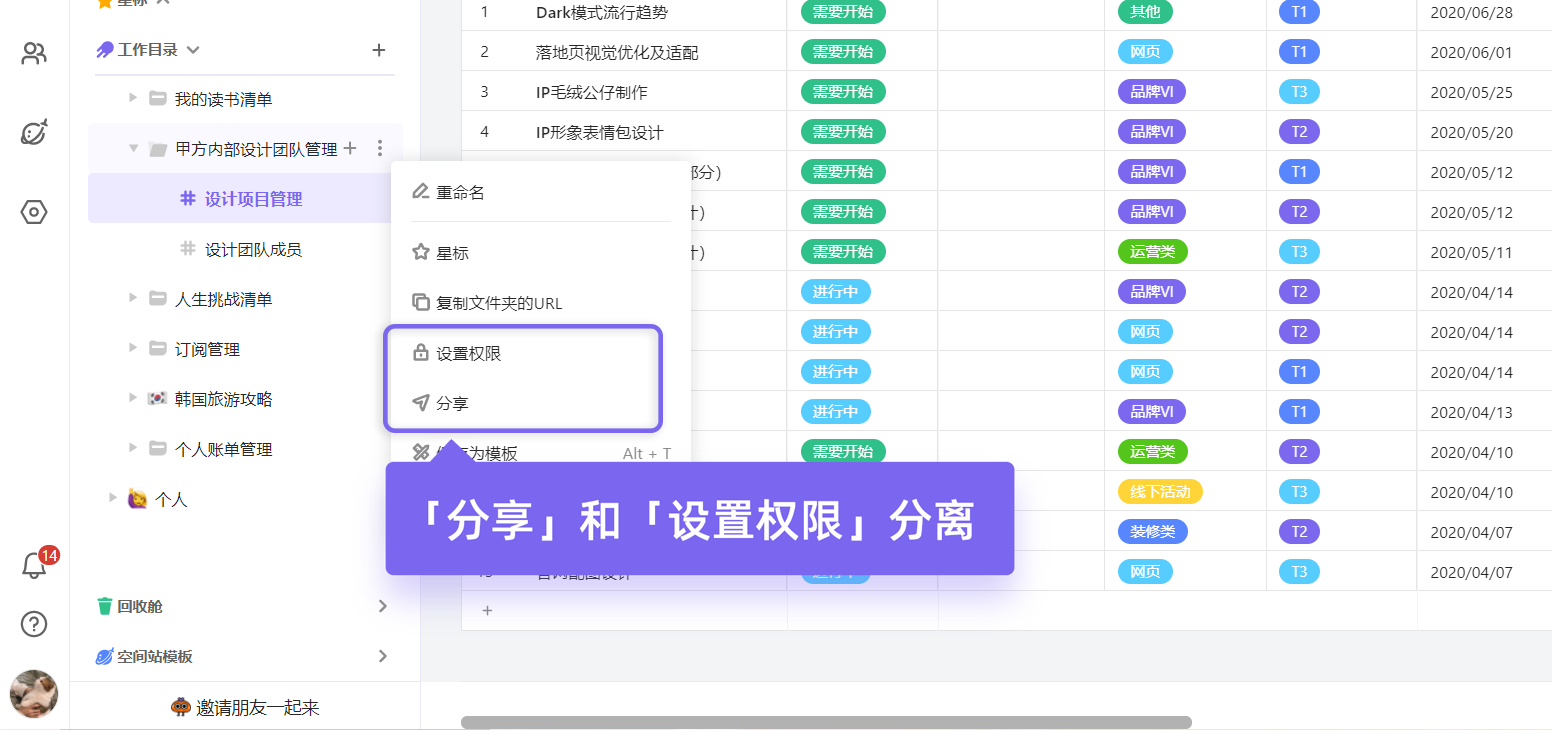Image resolution: width=1552 pixels, height=730 pixels.
Task: Add a new row with the table plus
Action: click(x=487, y=610)
